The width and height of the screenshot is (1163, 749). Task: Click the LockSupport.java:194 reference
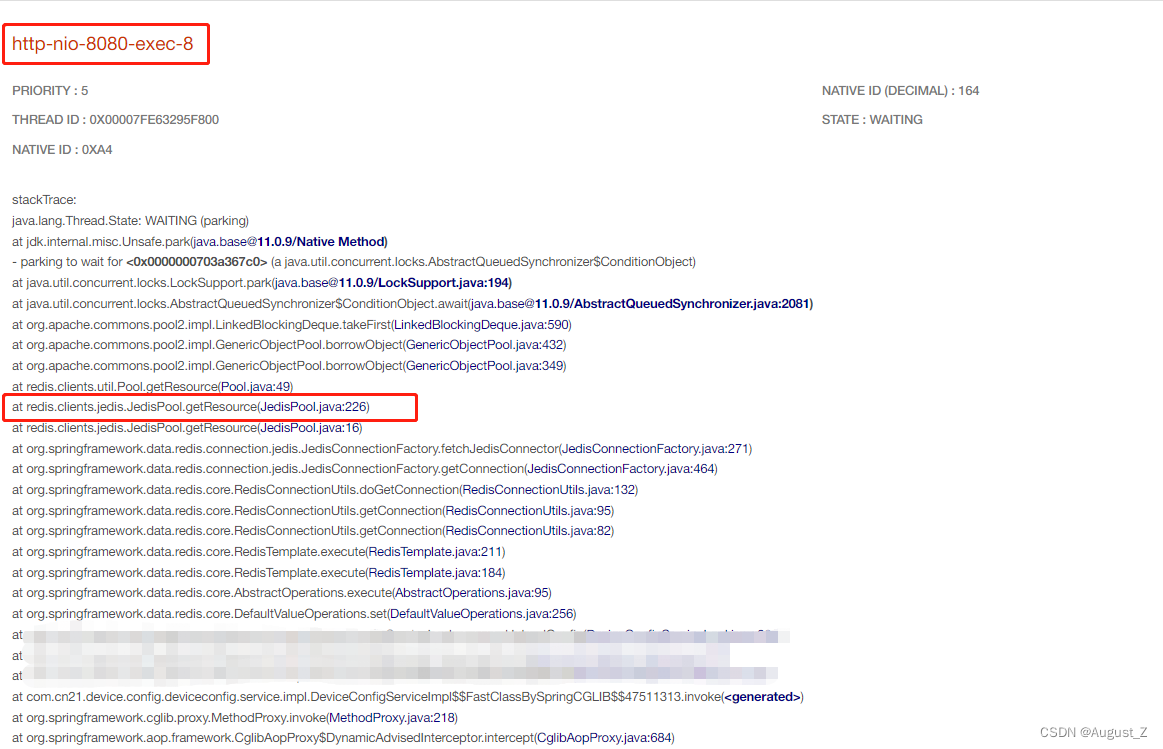[x=442, y=282]
